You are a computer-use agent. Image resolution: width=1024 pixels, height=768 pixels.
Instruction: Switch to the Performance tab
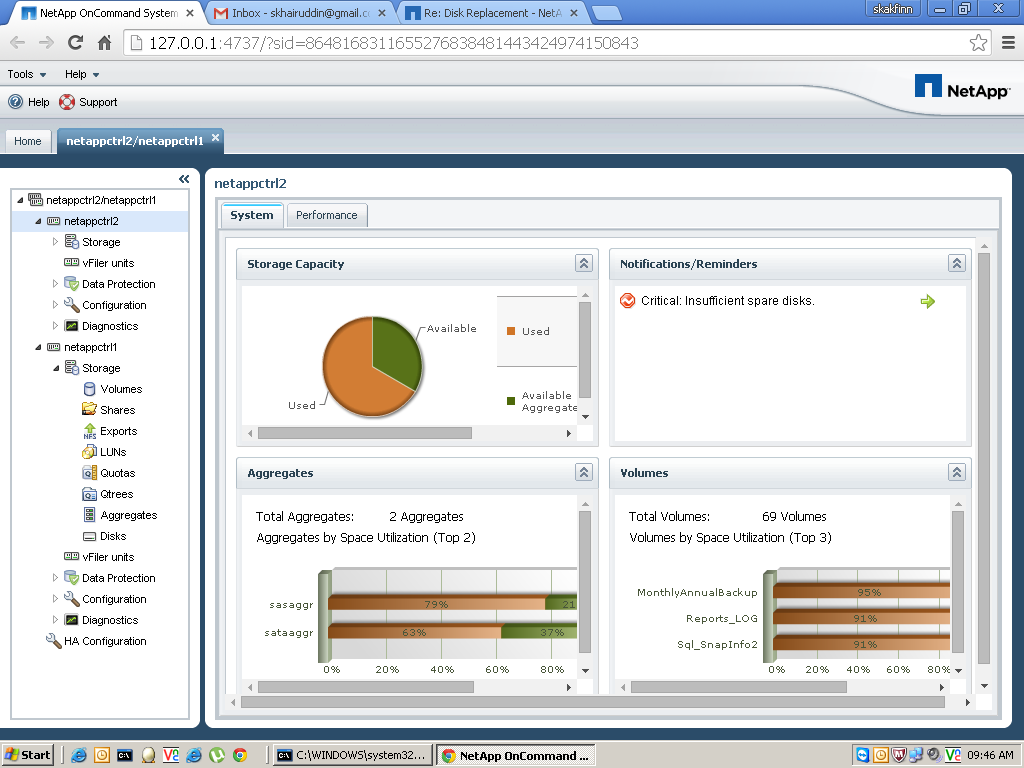tap(326, 215)
